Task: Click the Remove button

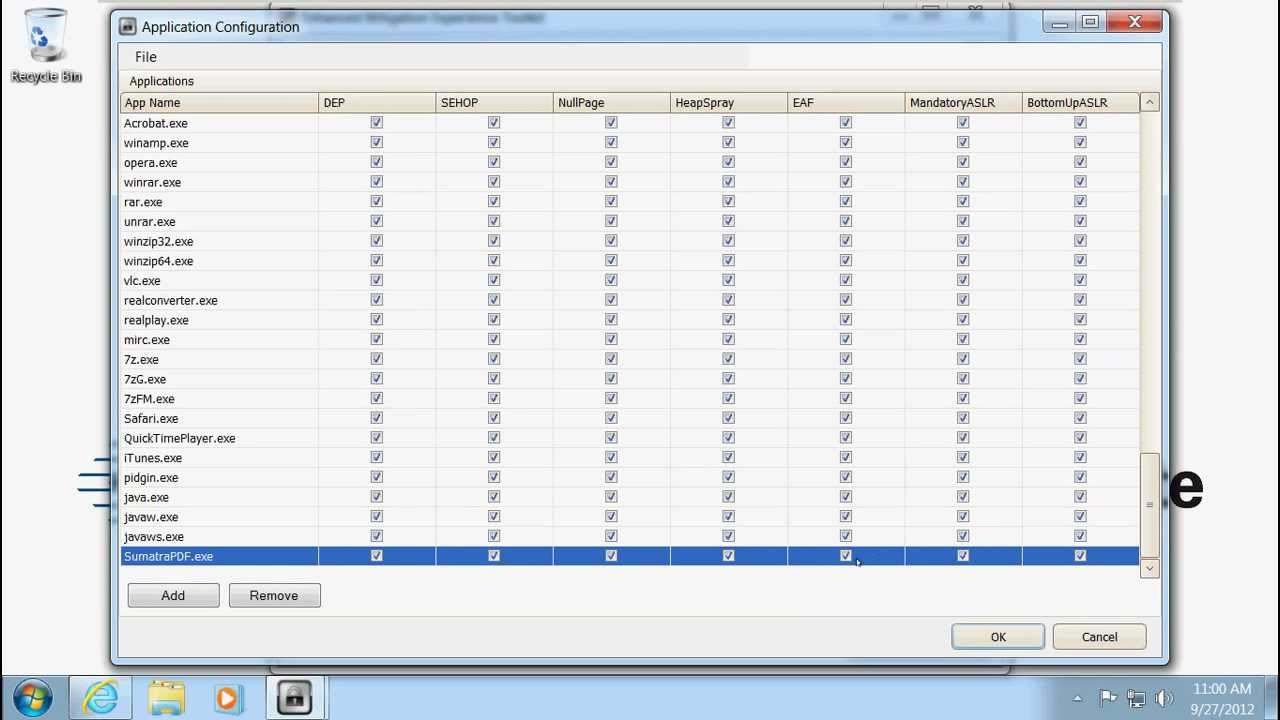Action: tap(274, 596)
